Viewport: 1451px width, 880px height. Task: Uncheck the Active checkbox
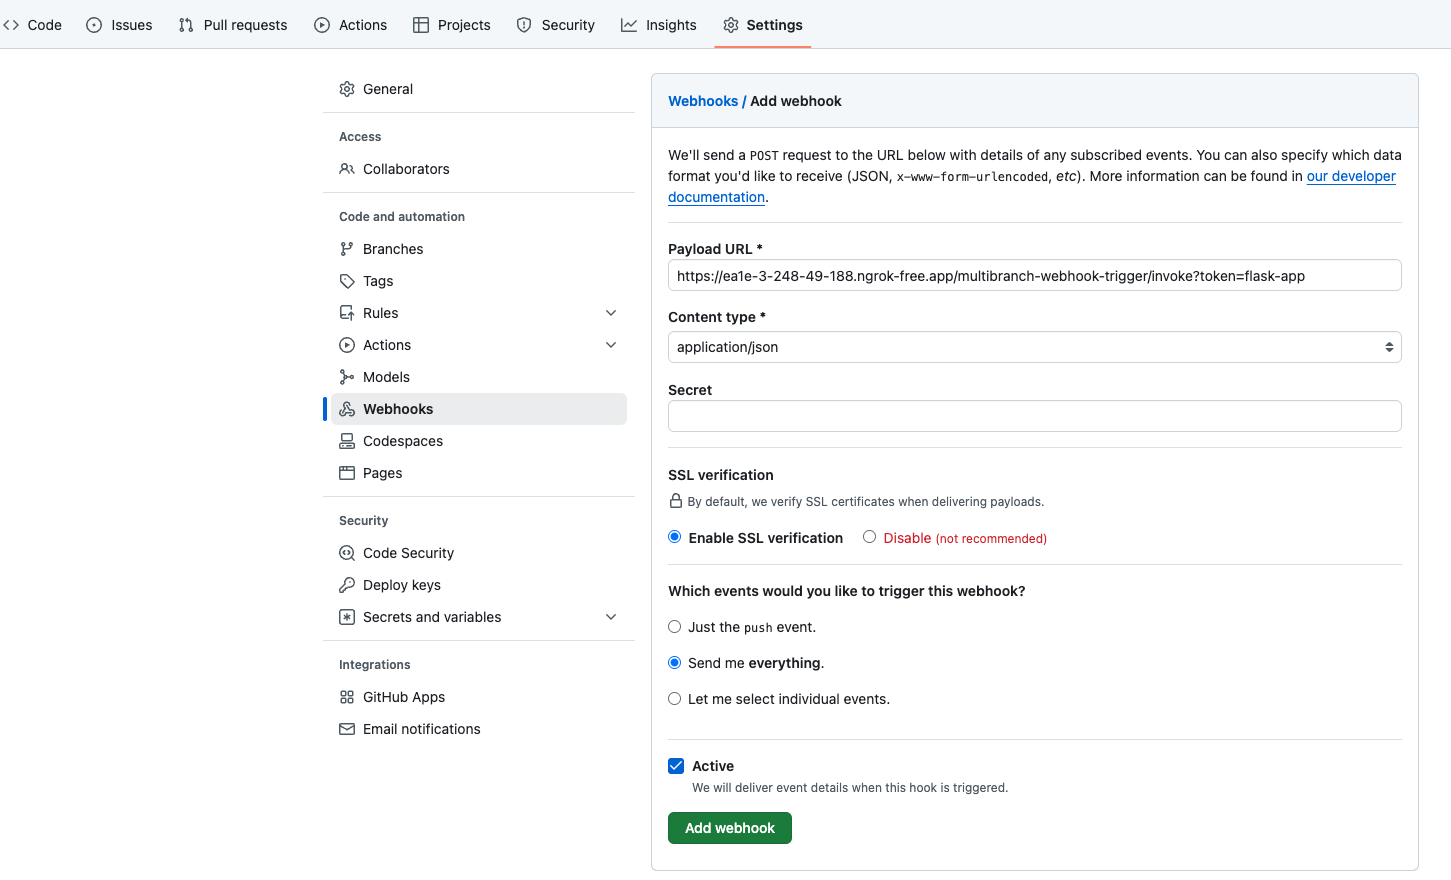[x=676, y=766]
